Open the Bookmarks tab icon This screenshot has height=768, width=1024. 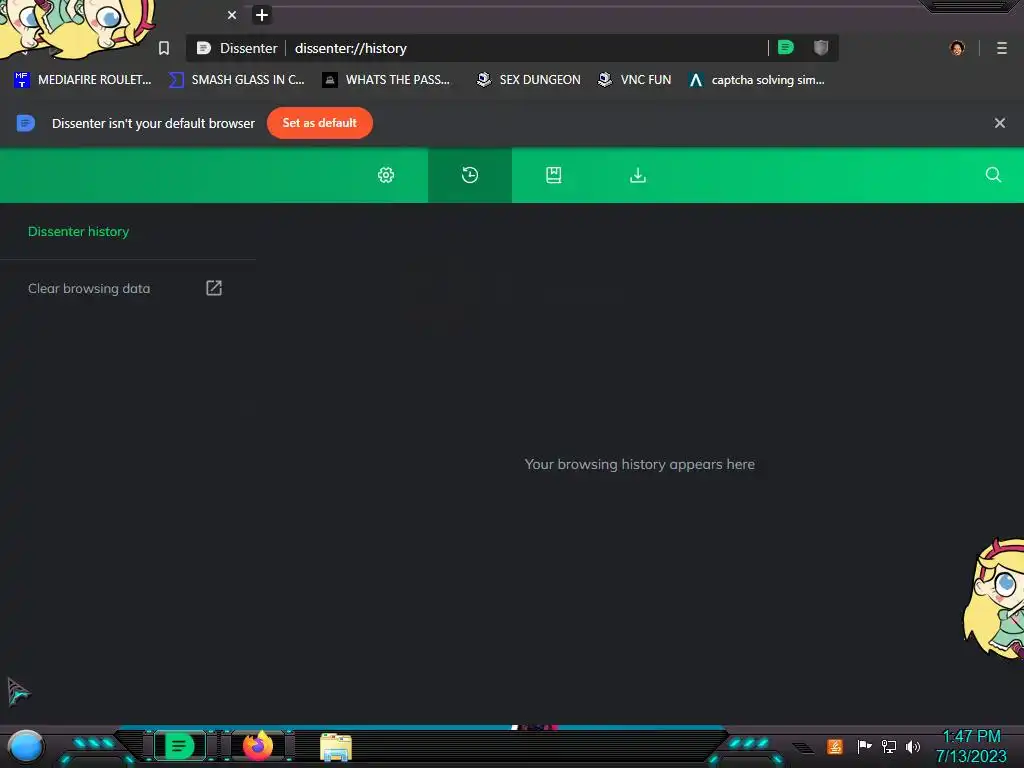tap(553, 175)
